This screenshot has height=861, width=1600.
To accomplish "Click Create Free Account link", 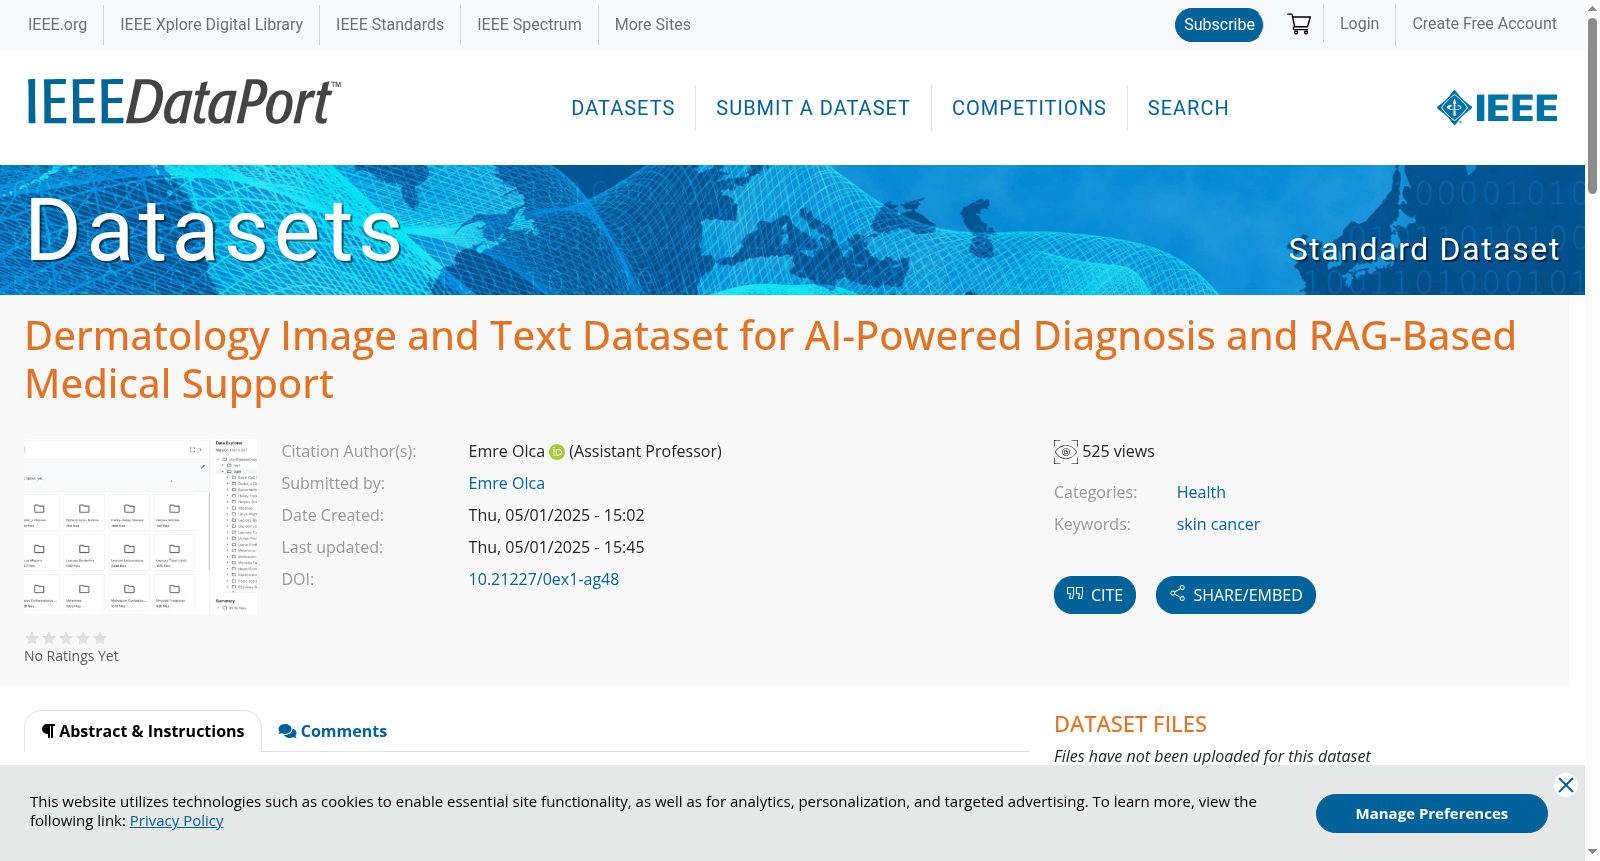I will point(1484,23).
